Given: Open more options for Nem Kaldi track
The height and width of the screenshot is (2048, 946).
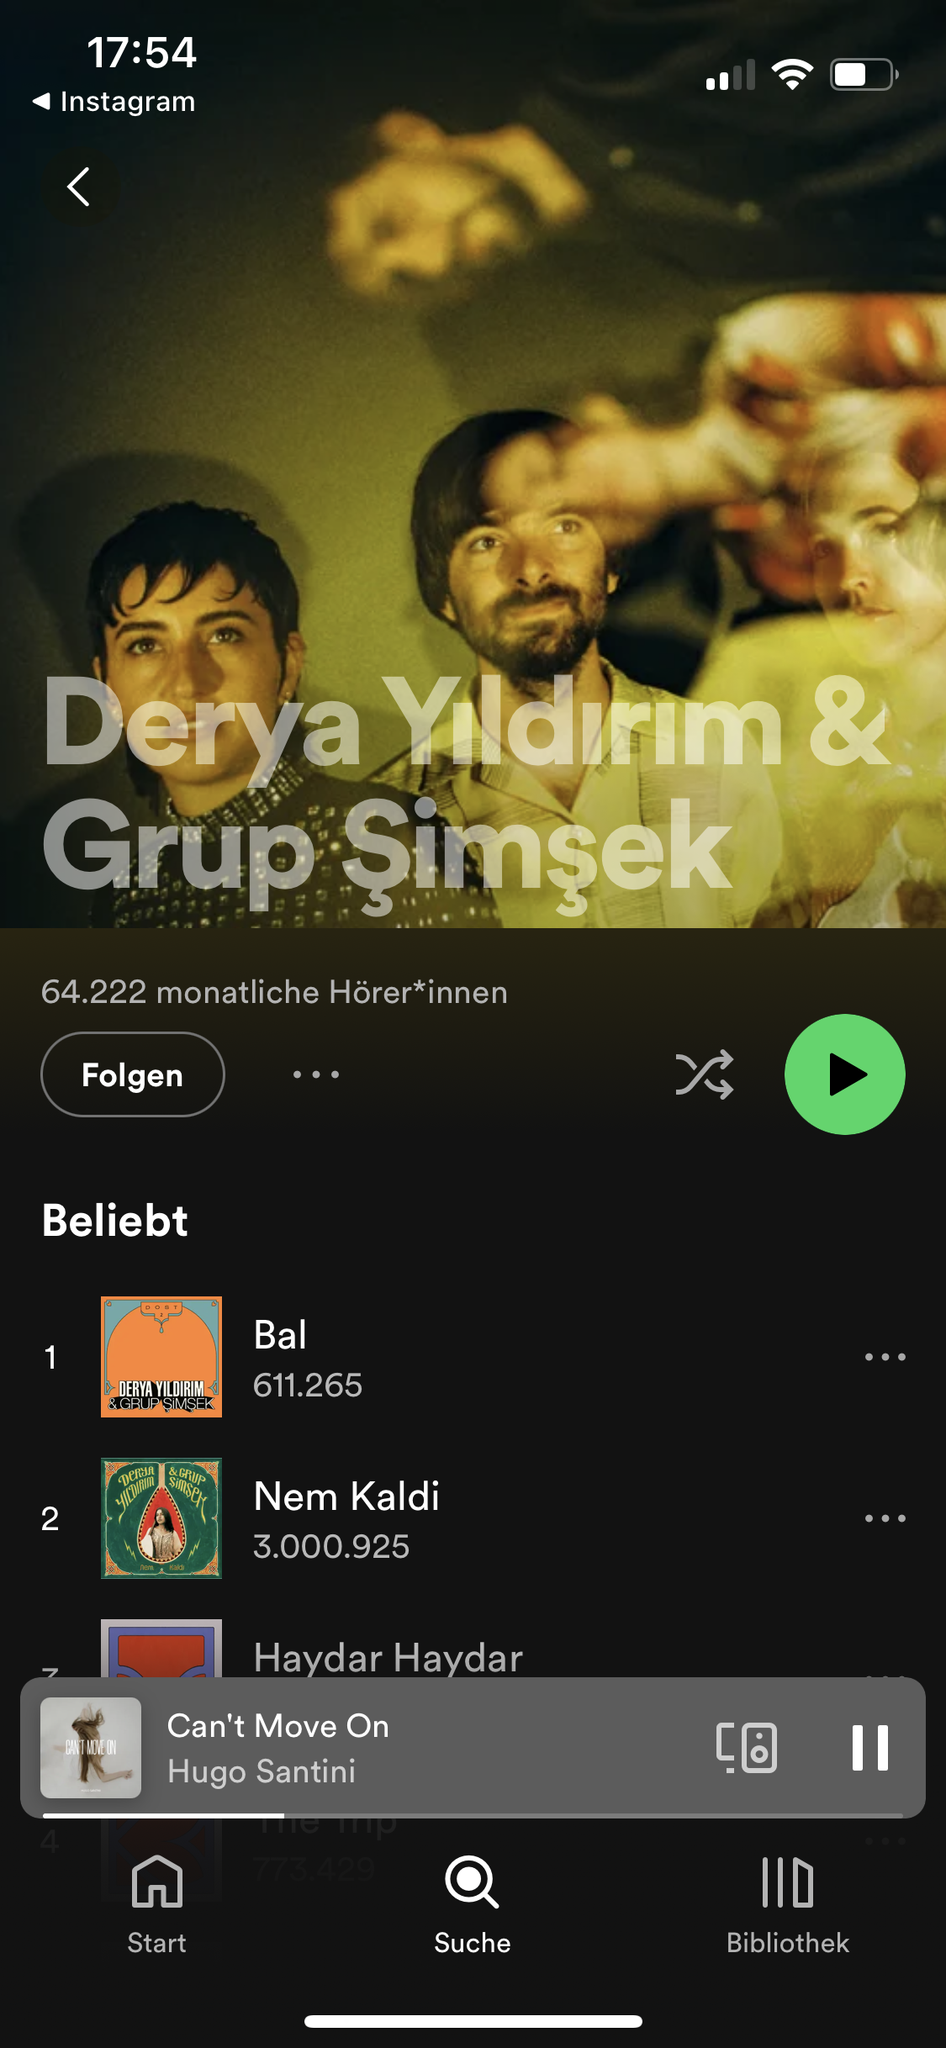Looking at the screenshot, I should [x=885, y=1518].
